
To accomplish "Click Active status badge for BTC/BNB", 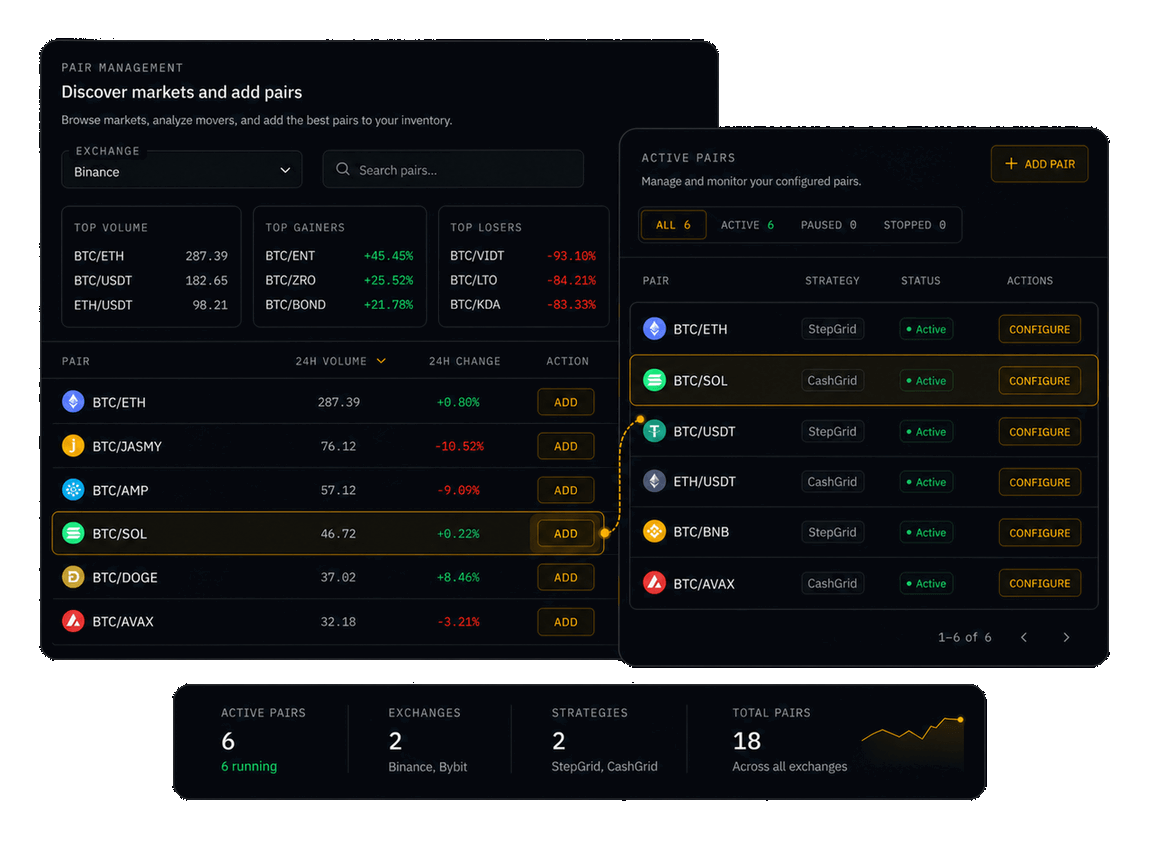I will [926, 533].
